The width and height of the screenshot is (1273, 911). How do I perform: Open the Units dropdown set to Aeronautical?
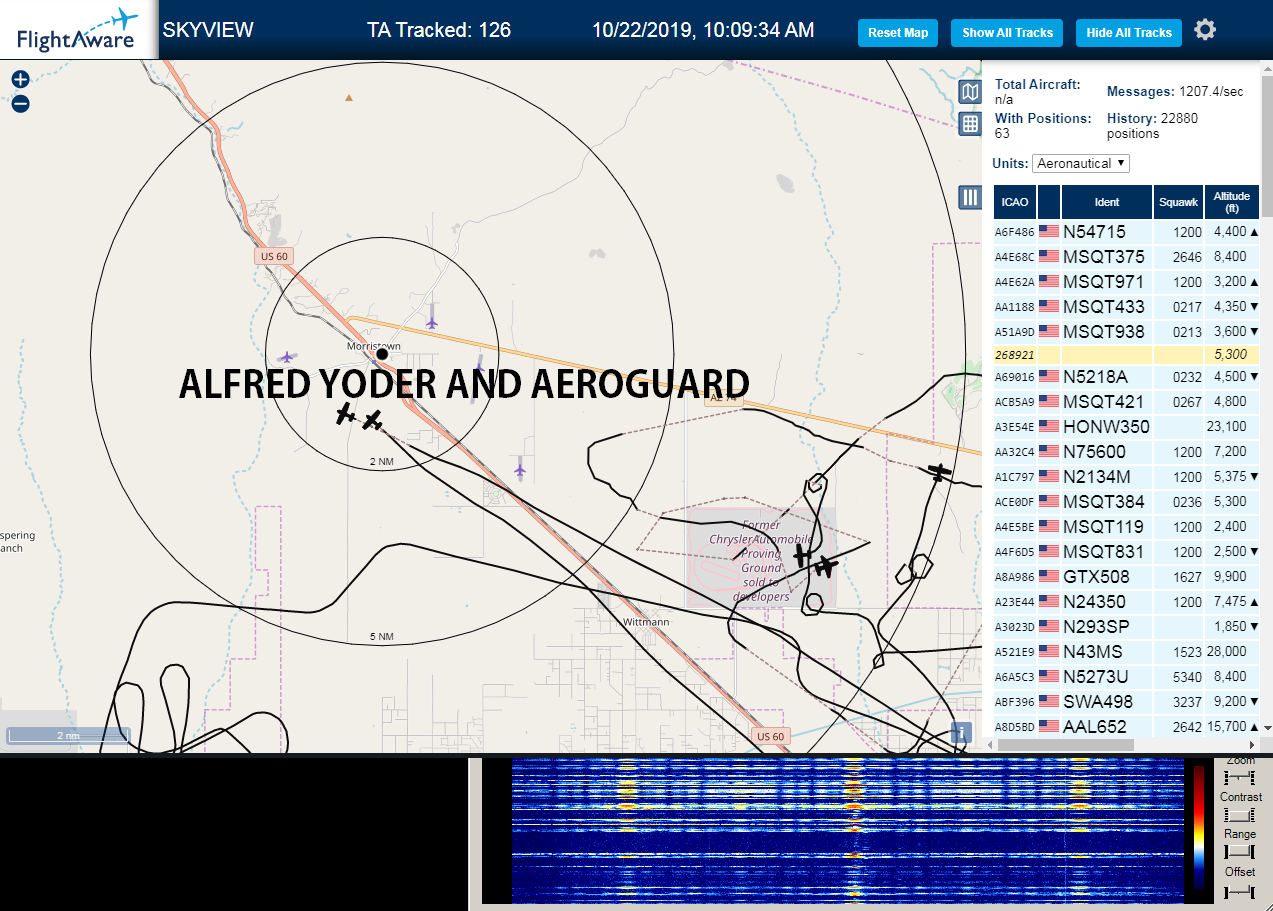click(1081, 163)
